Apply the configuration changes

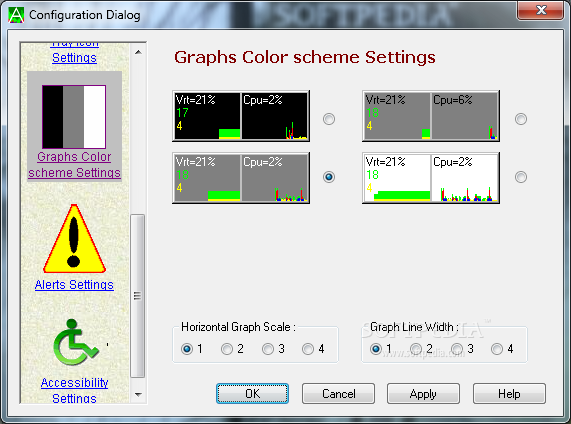pos(423,393)
